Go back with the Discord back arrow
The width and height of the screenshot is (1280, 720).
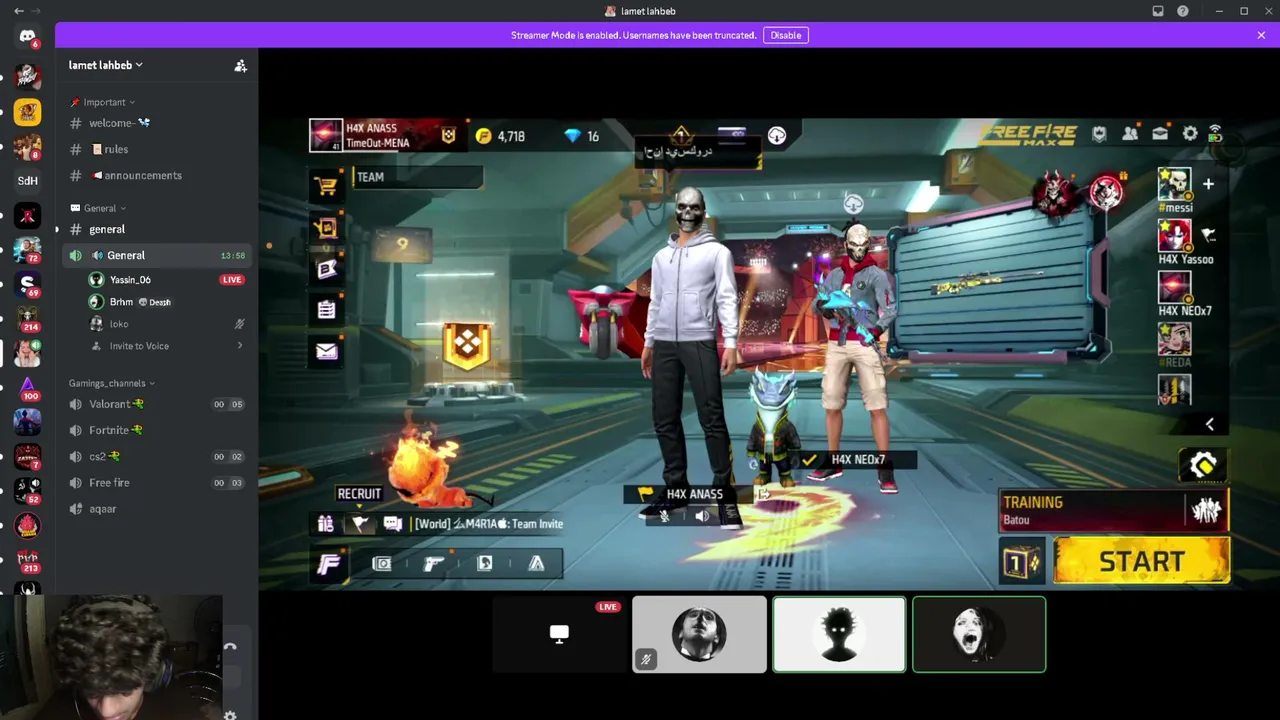[x=18, y=11]
